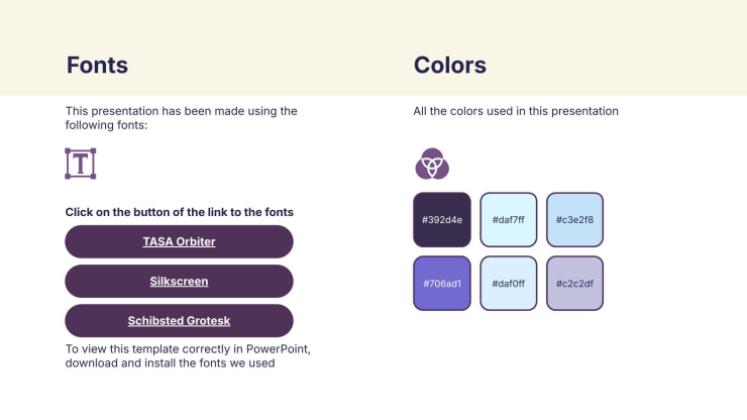Click the #392d4e hex code label
The width and height of the screenshot is (747, 420).
pos(441,219)
